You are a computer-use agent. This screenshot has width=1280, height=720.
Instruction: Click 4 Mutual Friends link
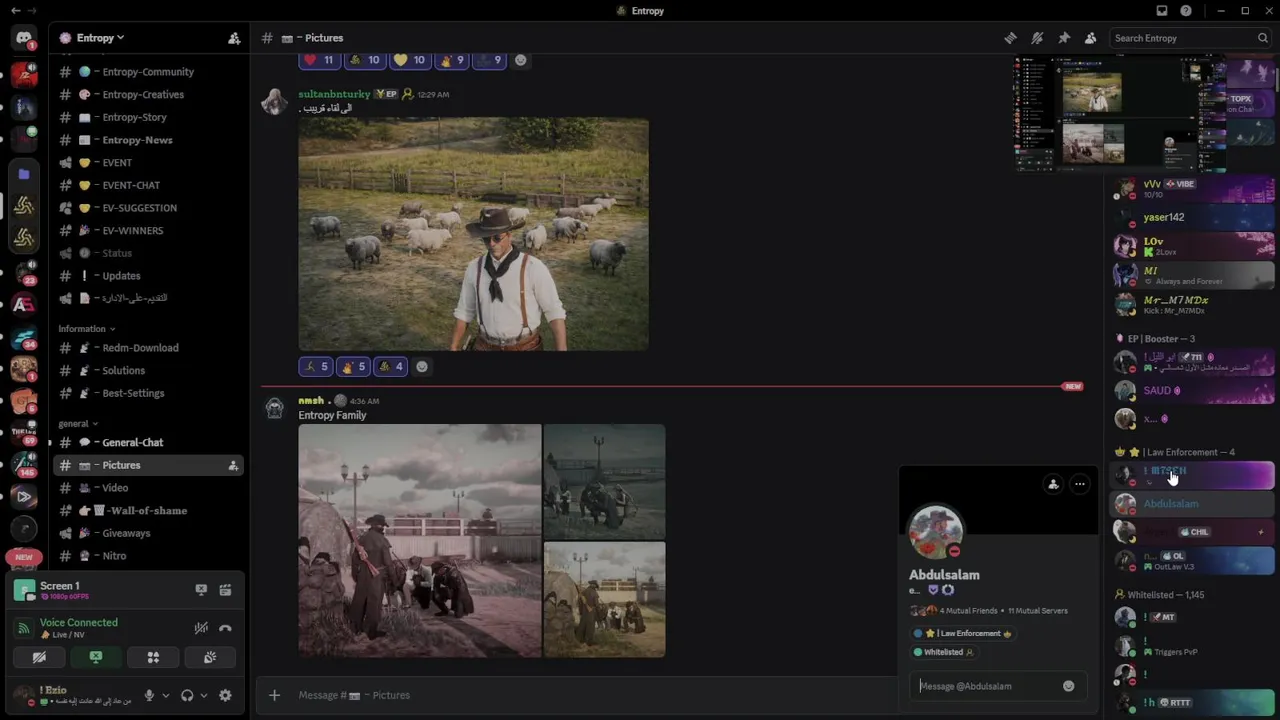(x=970, y=611)
